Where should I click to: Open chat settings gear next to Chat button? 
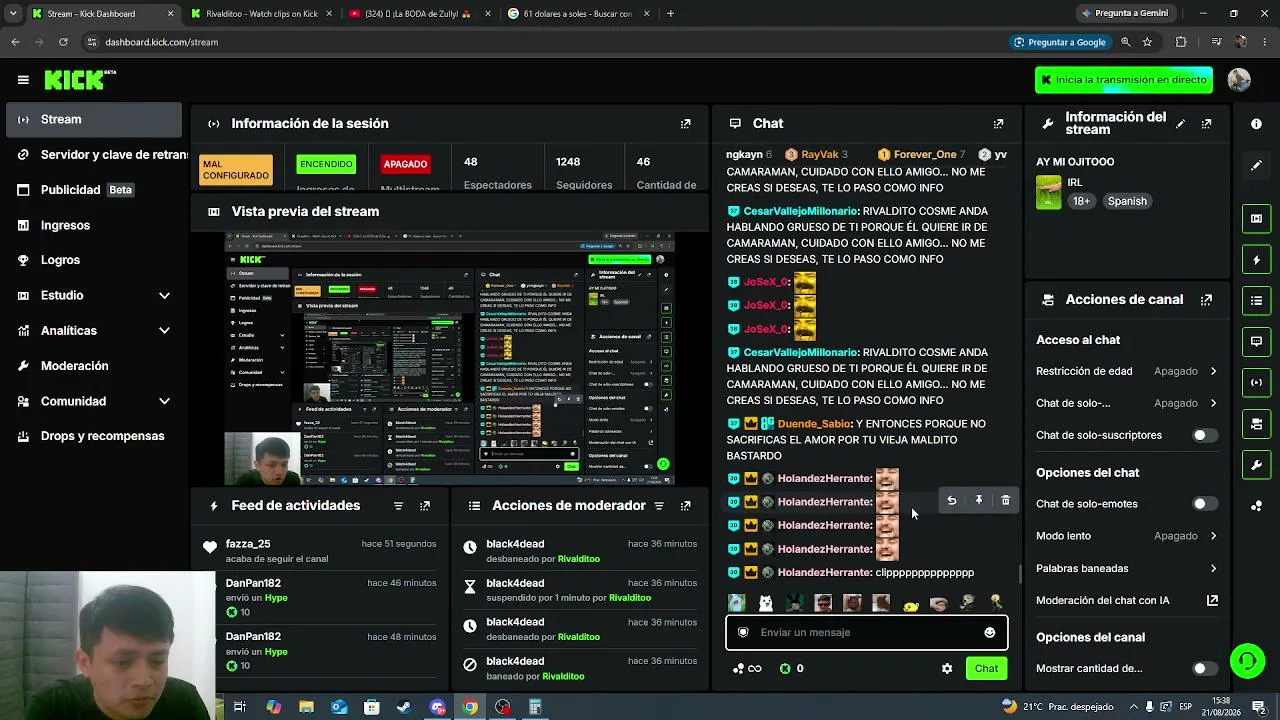coord(947,669)
